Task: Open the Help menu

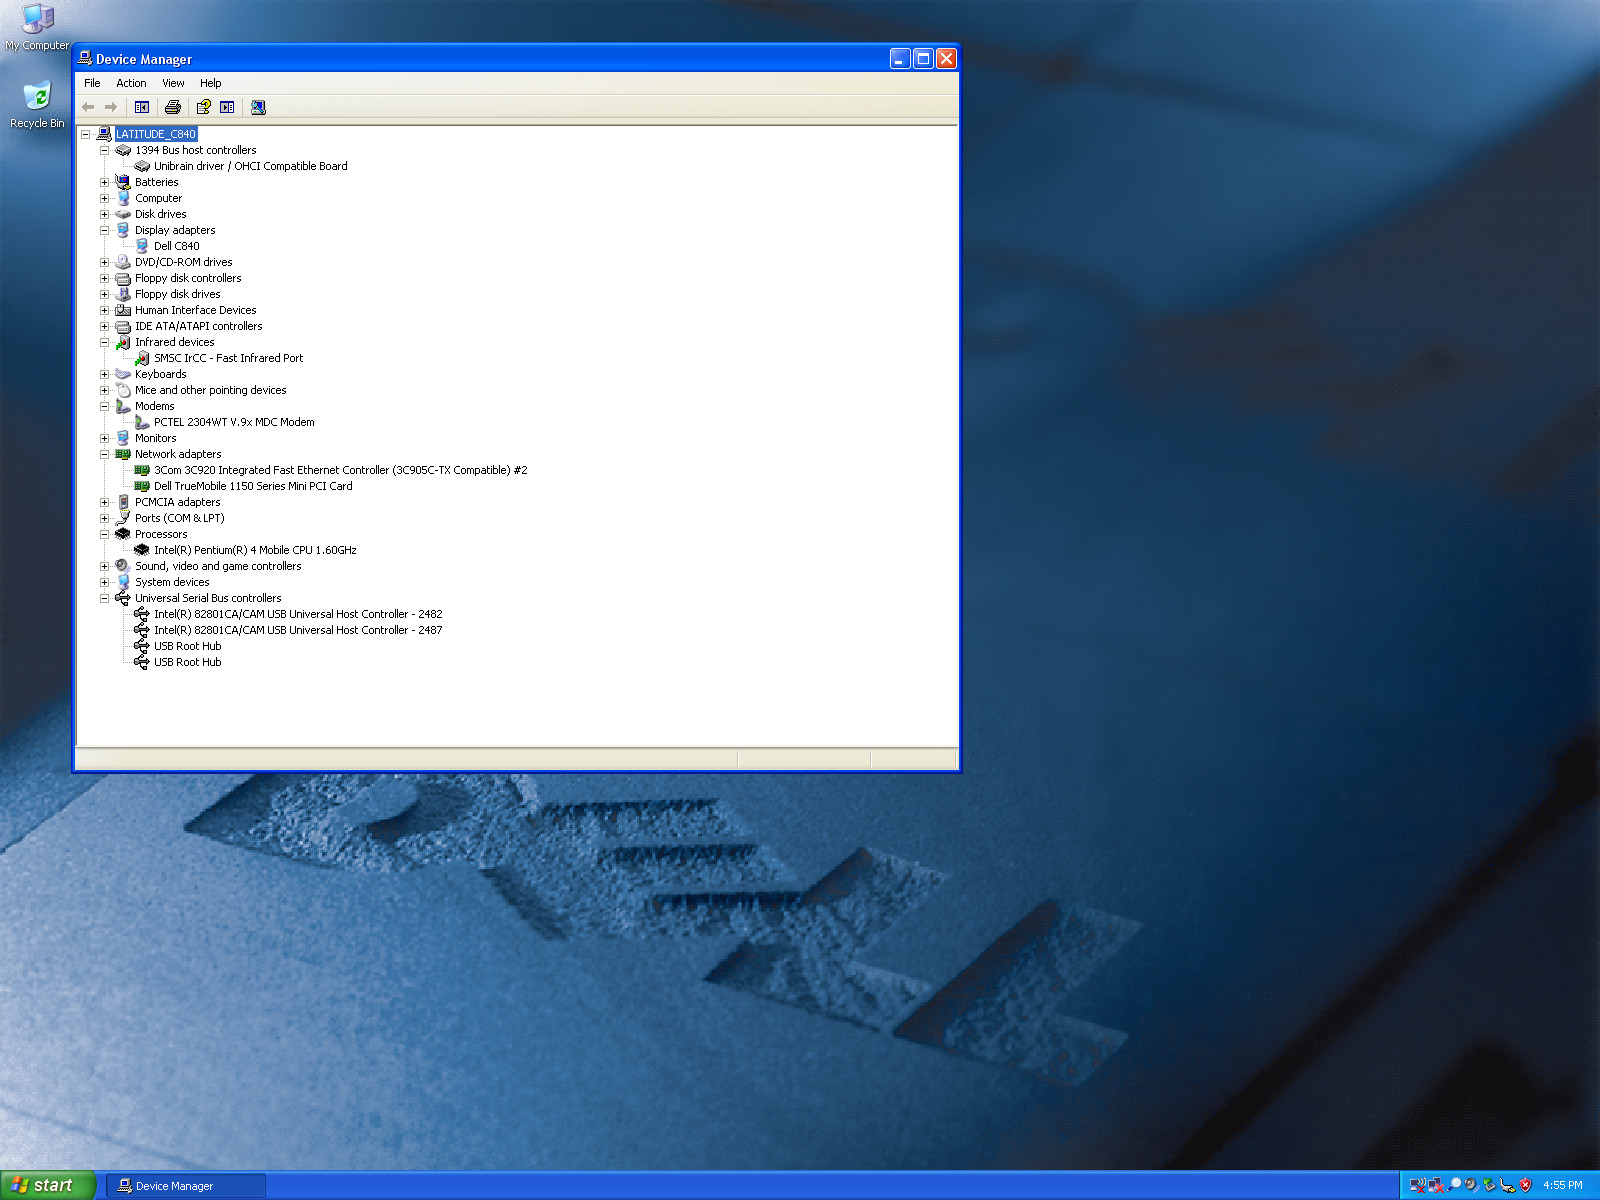Action: [x=210, y=83]
